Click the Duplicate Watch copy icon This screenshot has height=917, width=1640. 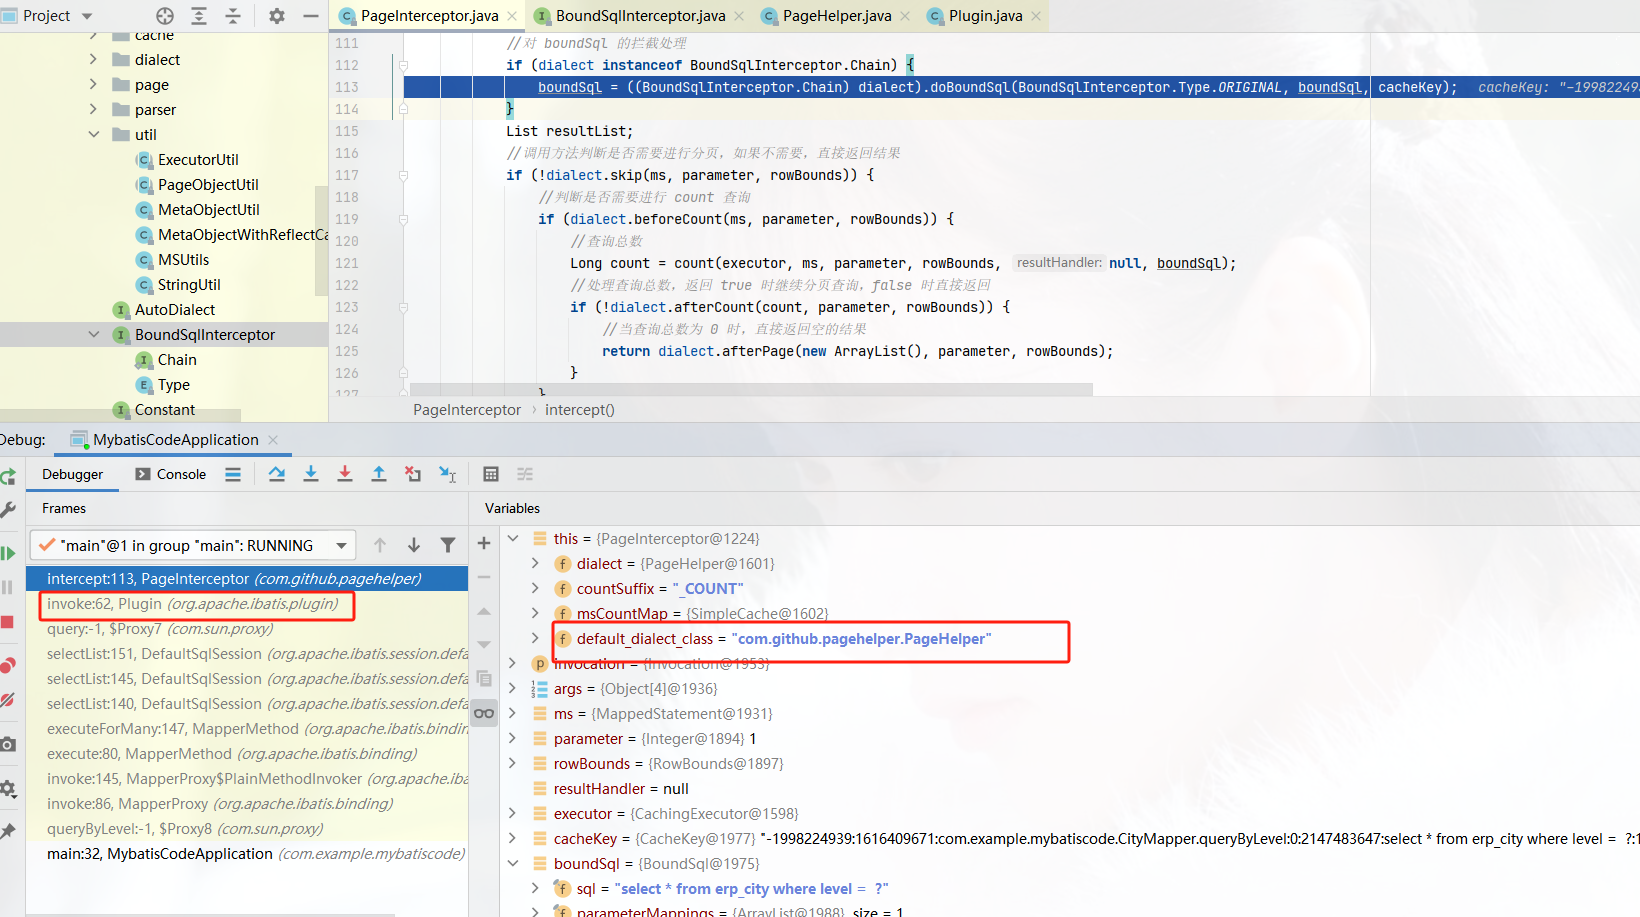(x=484, y=678)
